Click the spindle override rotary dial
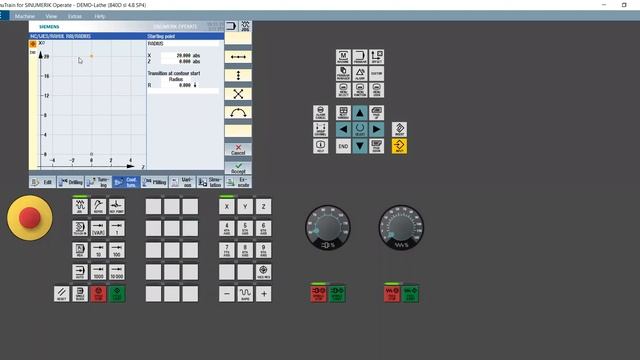640x360 pixels. (x=328, y=227)
